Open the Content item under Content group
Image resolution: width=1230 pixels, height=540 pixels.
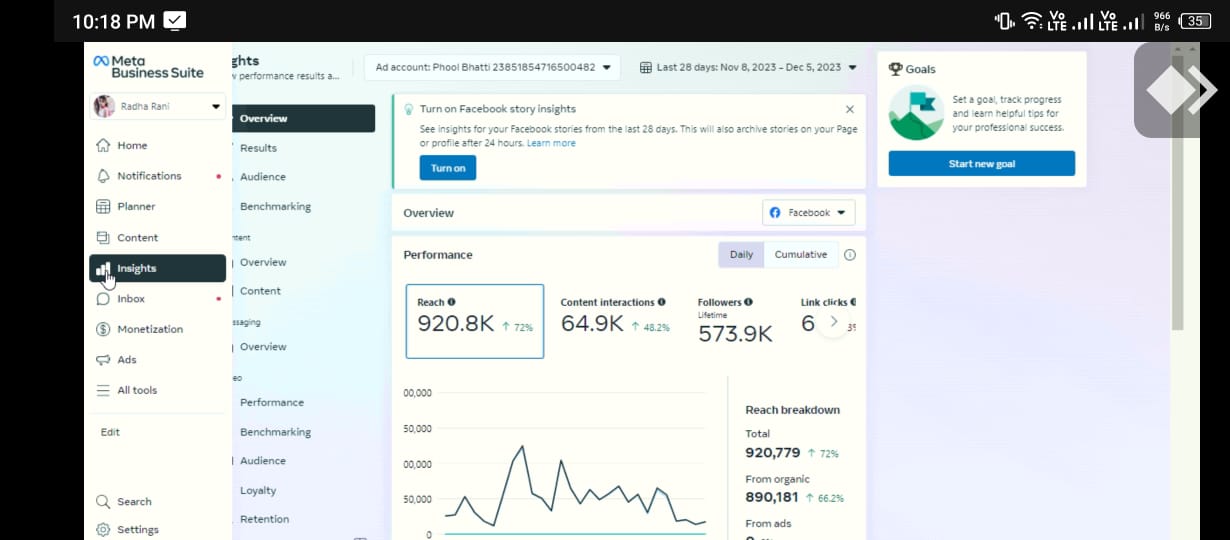pyautogui.click(x=260, y=291)
